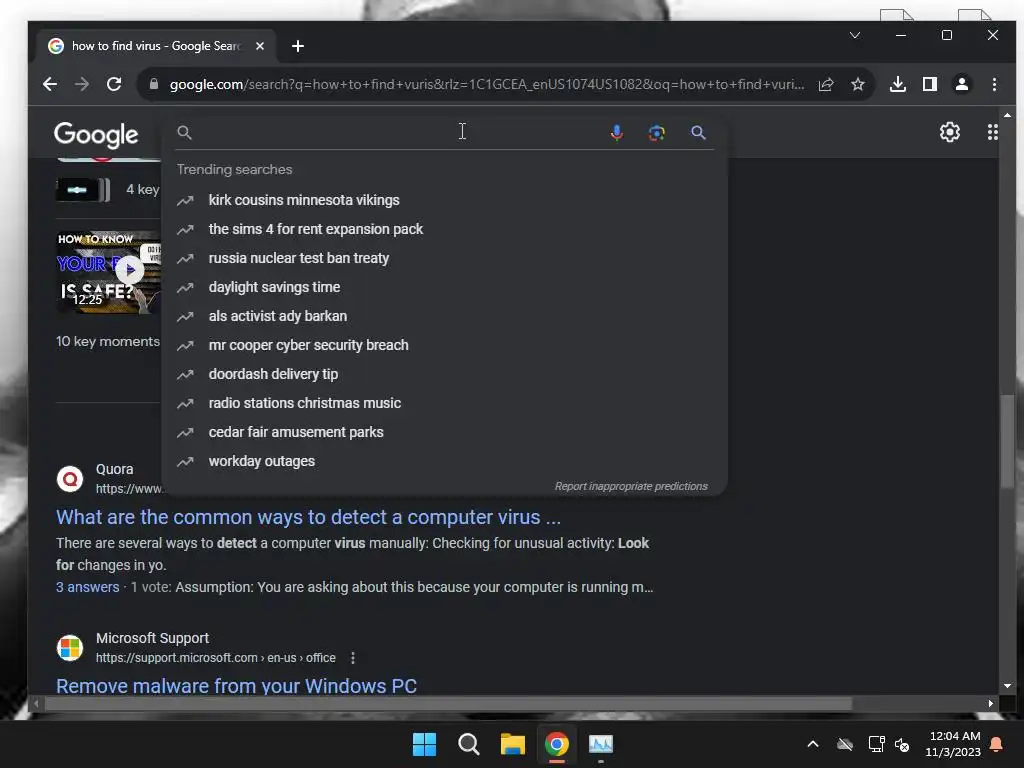The height and width of the screenshot is (768, 1024).
Task: Open the Chrome profile icon
Action: pos(962,84)
